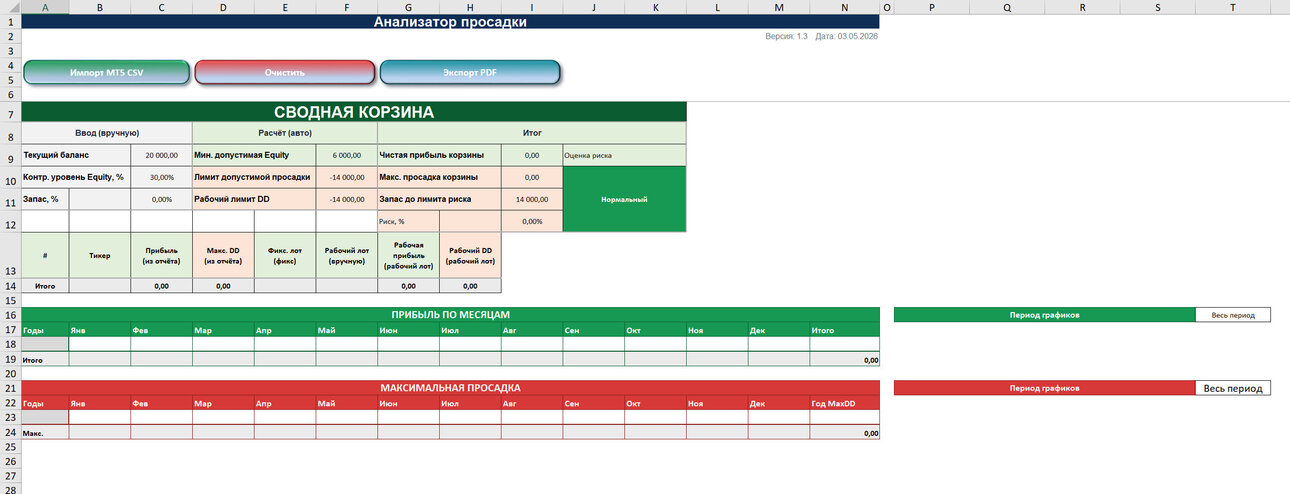Image resolution: width=1290 pixels, height=494 pixels.
Task: Select the ПРИБЫЛЬ ПО МЕСЯЦАМ banner
Action: coord(450,315)
